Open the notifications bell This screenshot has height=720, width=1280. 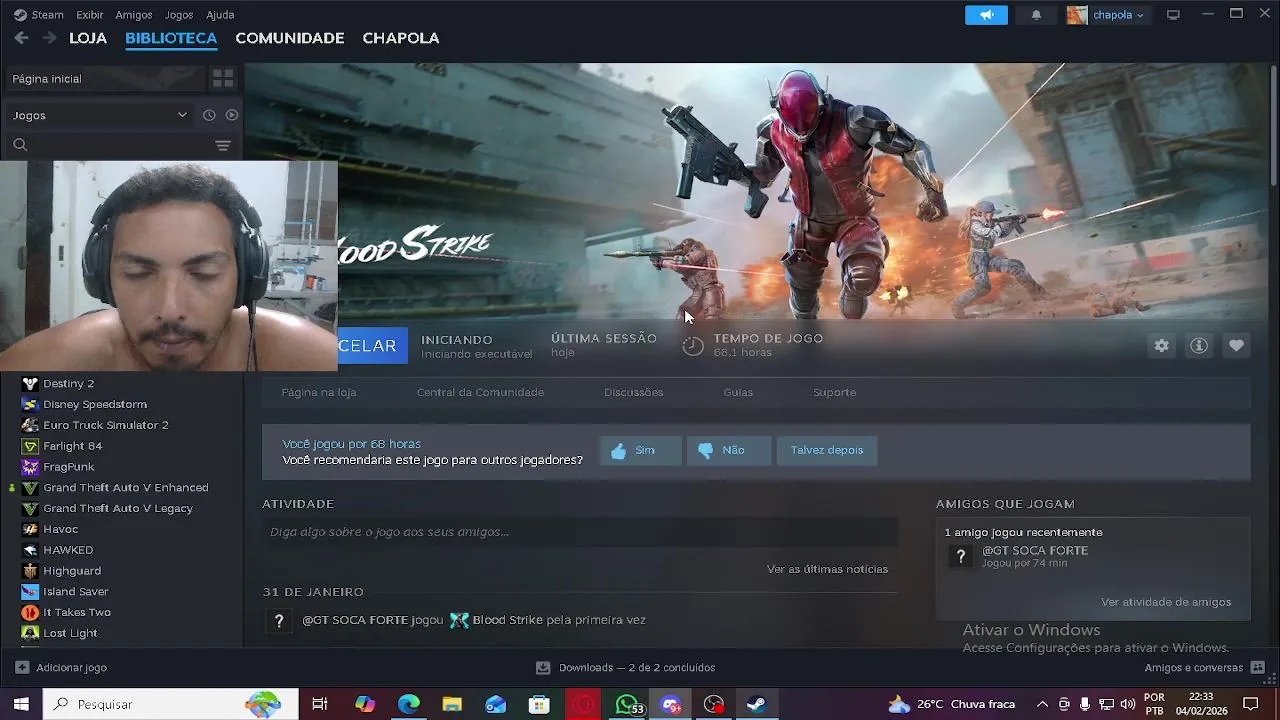pyautogui.click(x=1036, y=15)
